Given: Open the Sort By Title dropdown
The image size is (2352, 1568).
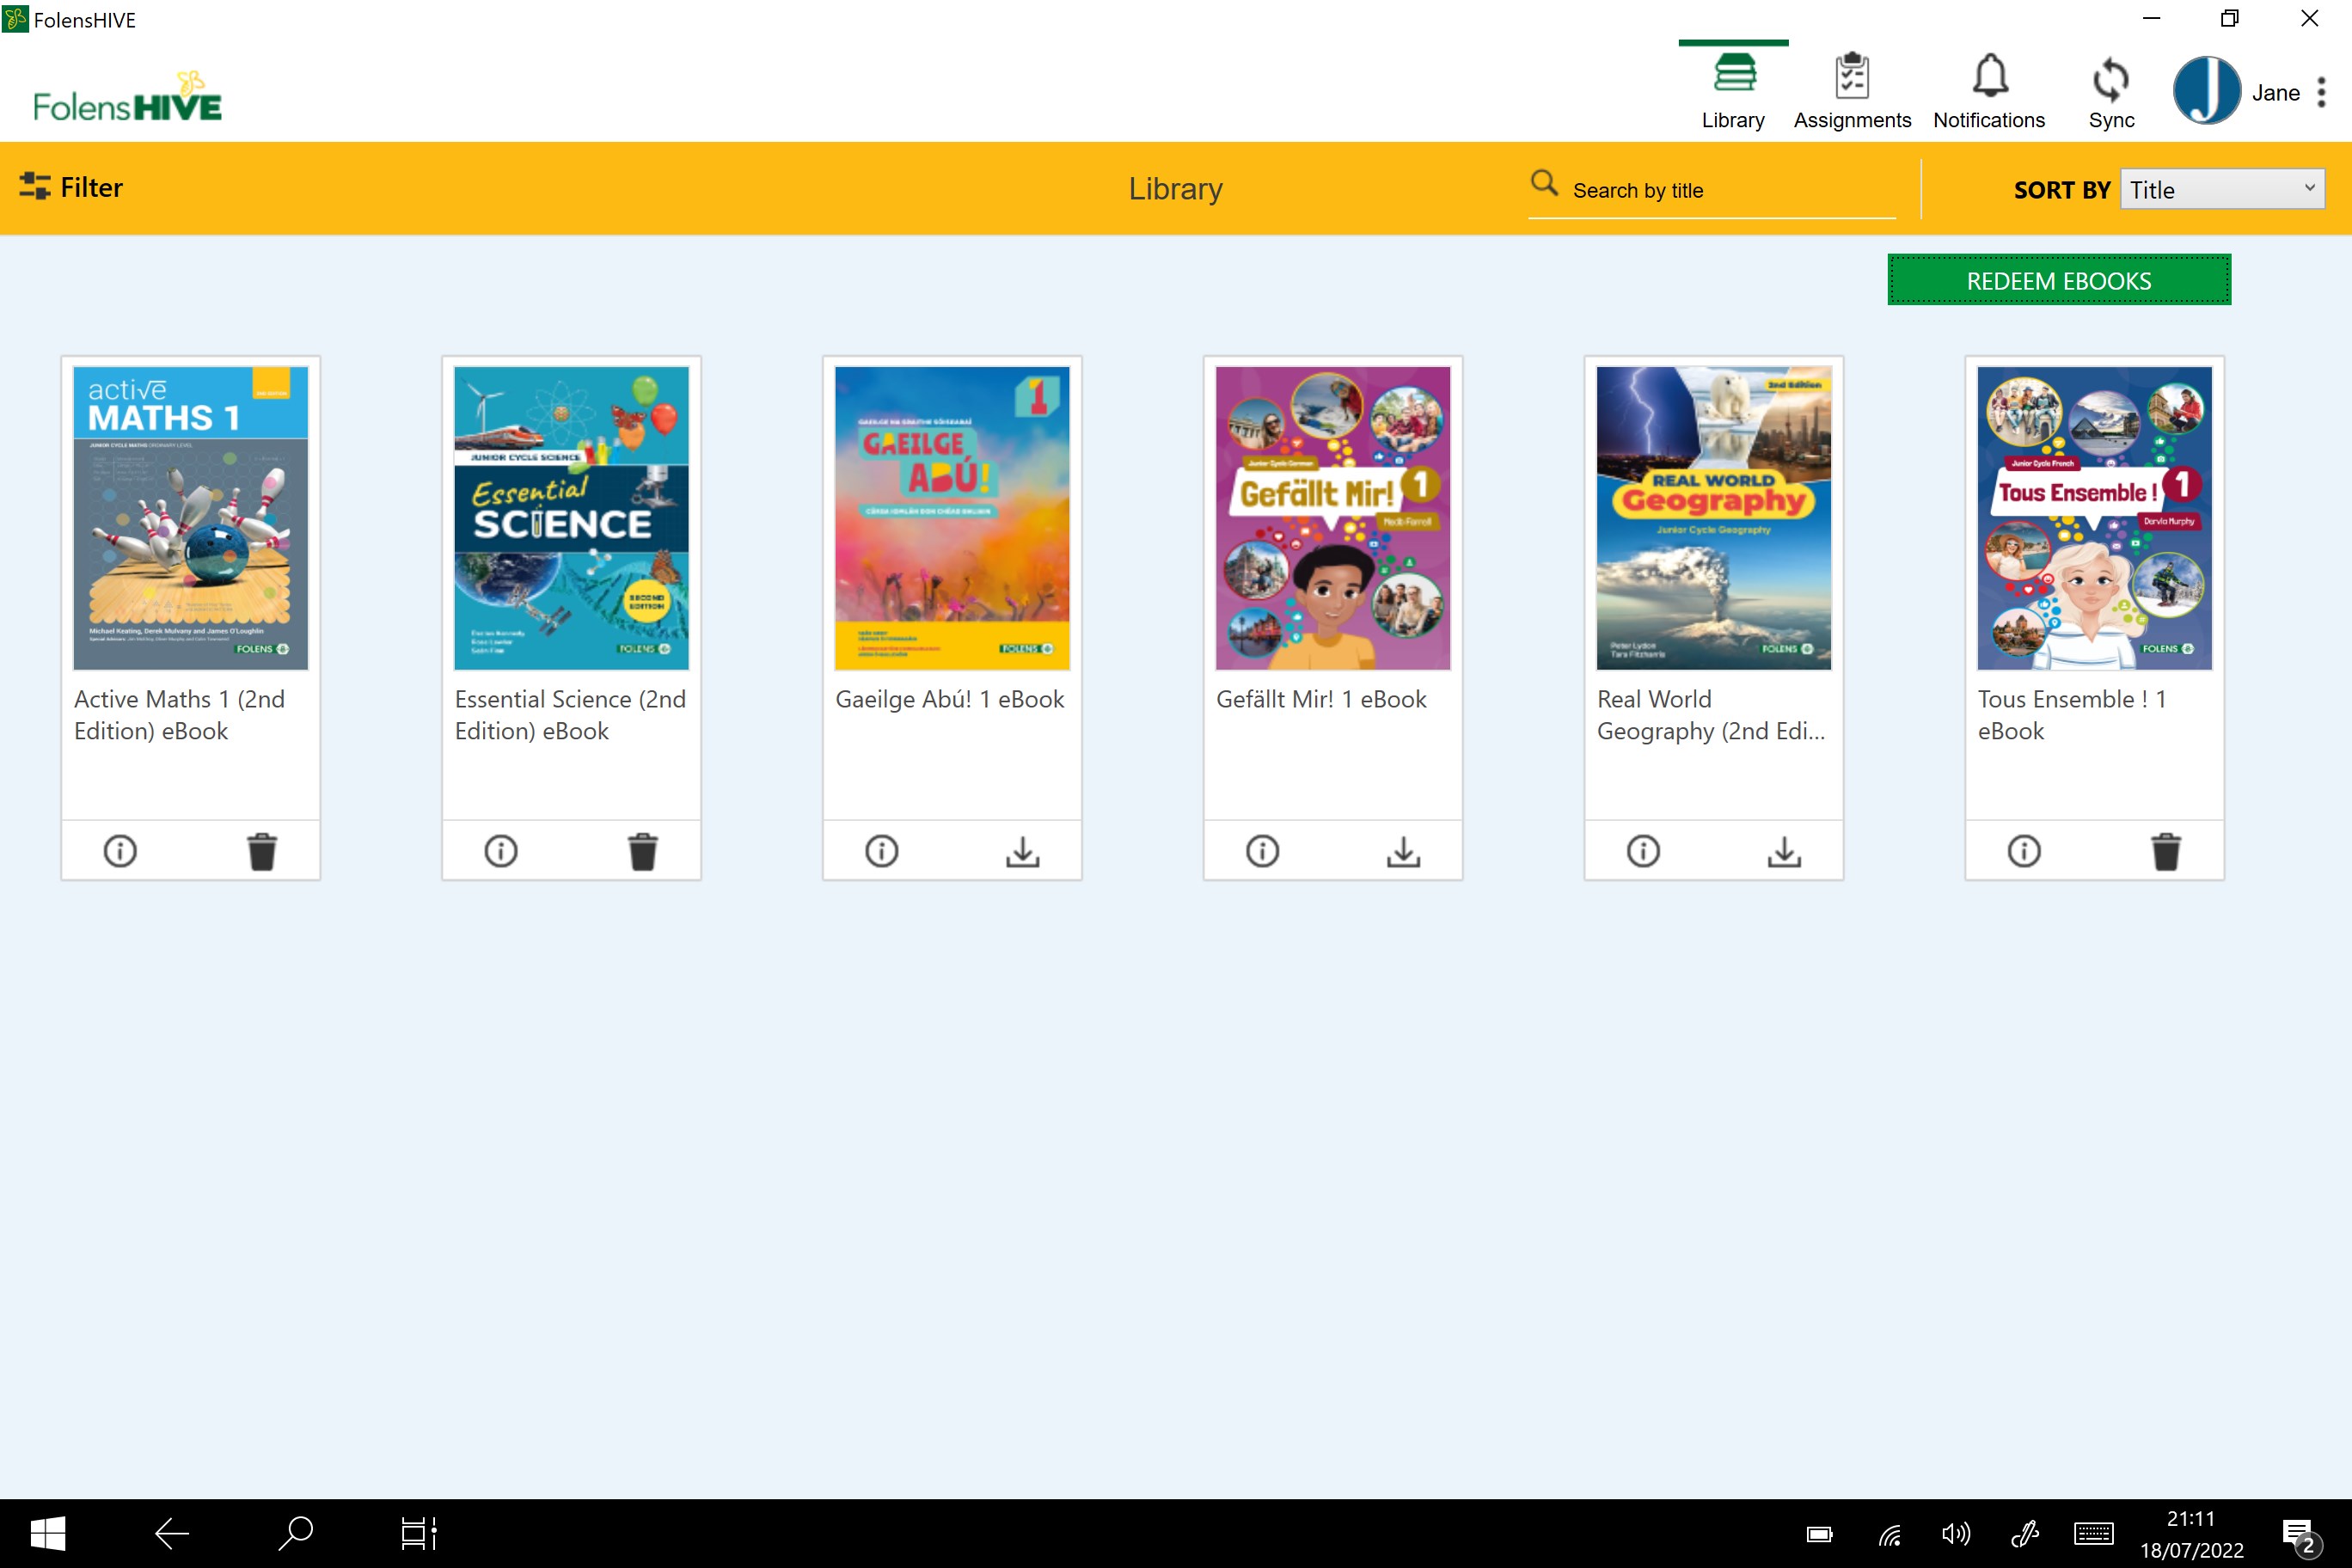Looking at the screenshot, I should (x=2221, y=189).
